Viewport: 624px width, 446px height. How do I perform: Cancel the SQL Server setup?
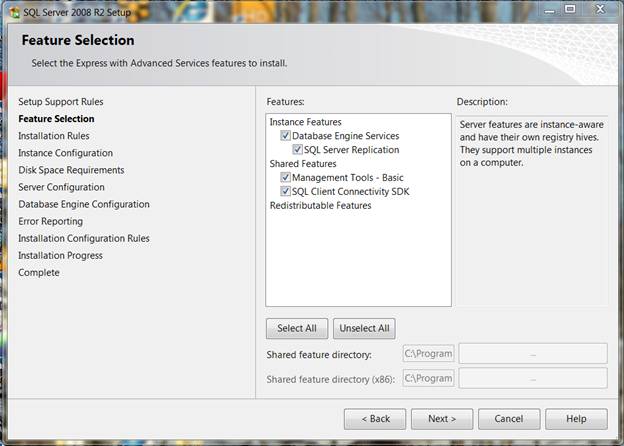click(x=509, y=419)
